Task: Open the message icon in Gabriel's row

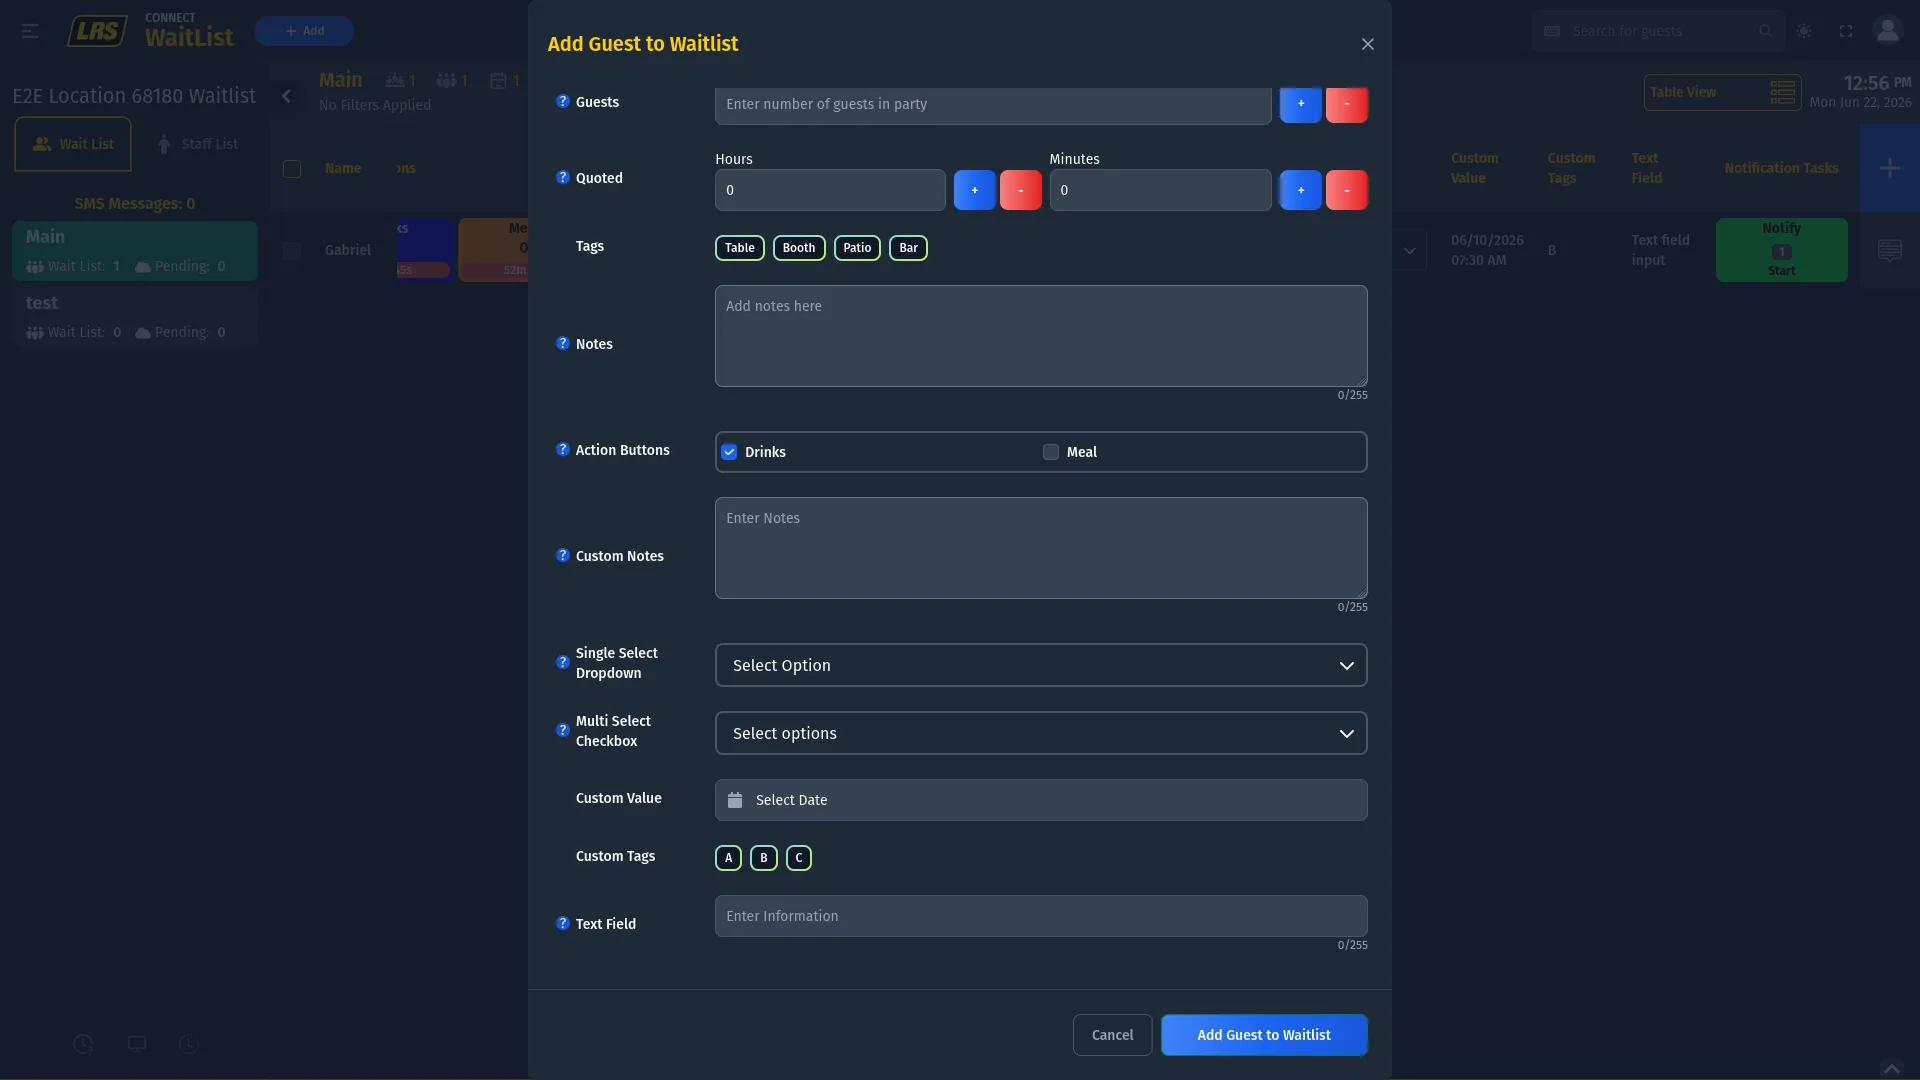Action: [1890, 250]
